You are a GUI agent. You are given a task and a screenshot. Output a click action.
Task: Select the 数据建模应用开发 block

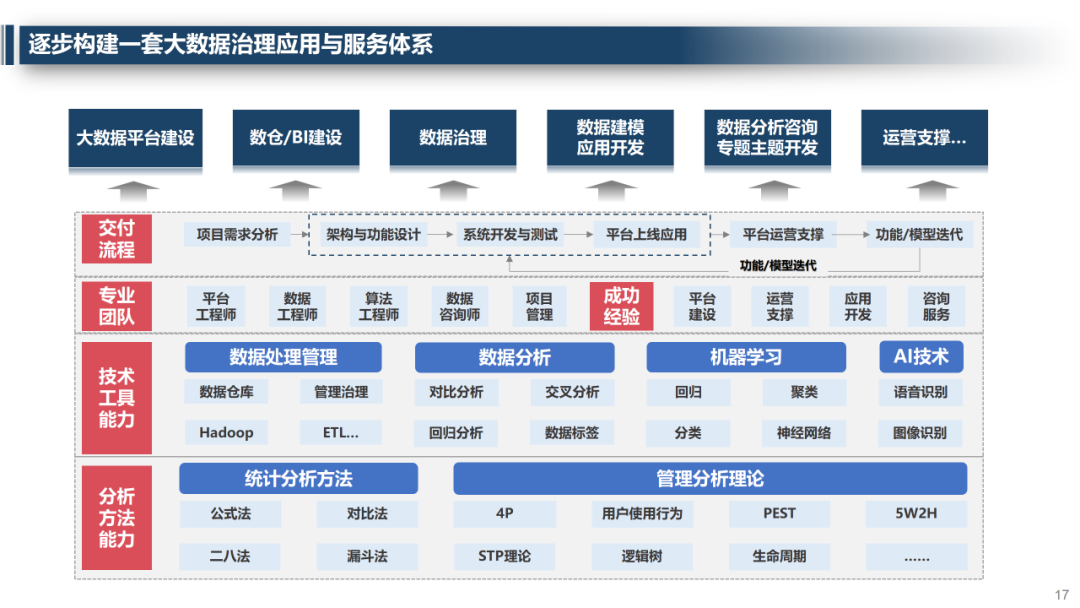(609, 139)
